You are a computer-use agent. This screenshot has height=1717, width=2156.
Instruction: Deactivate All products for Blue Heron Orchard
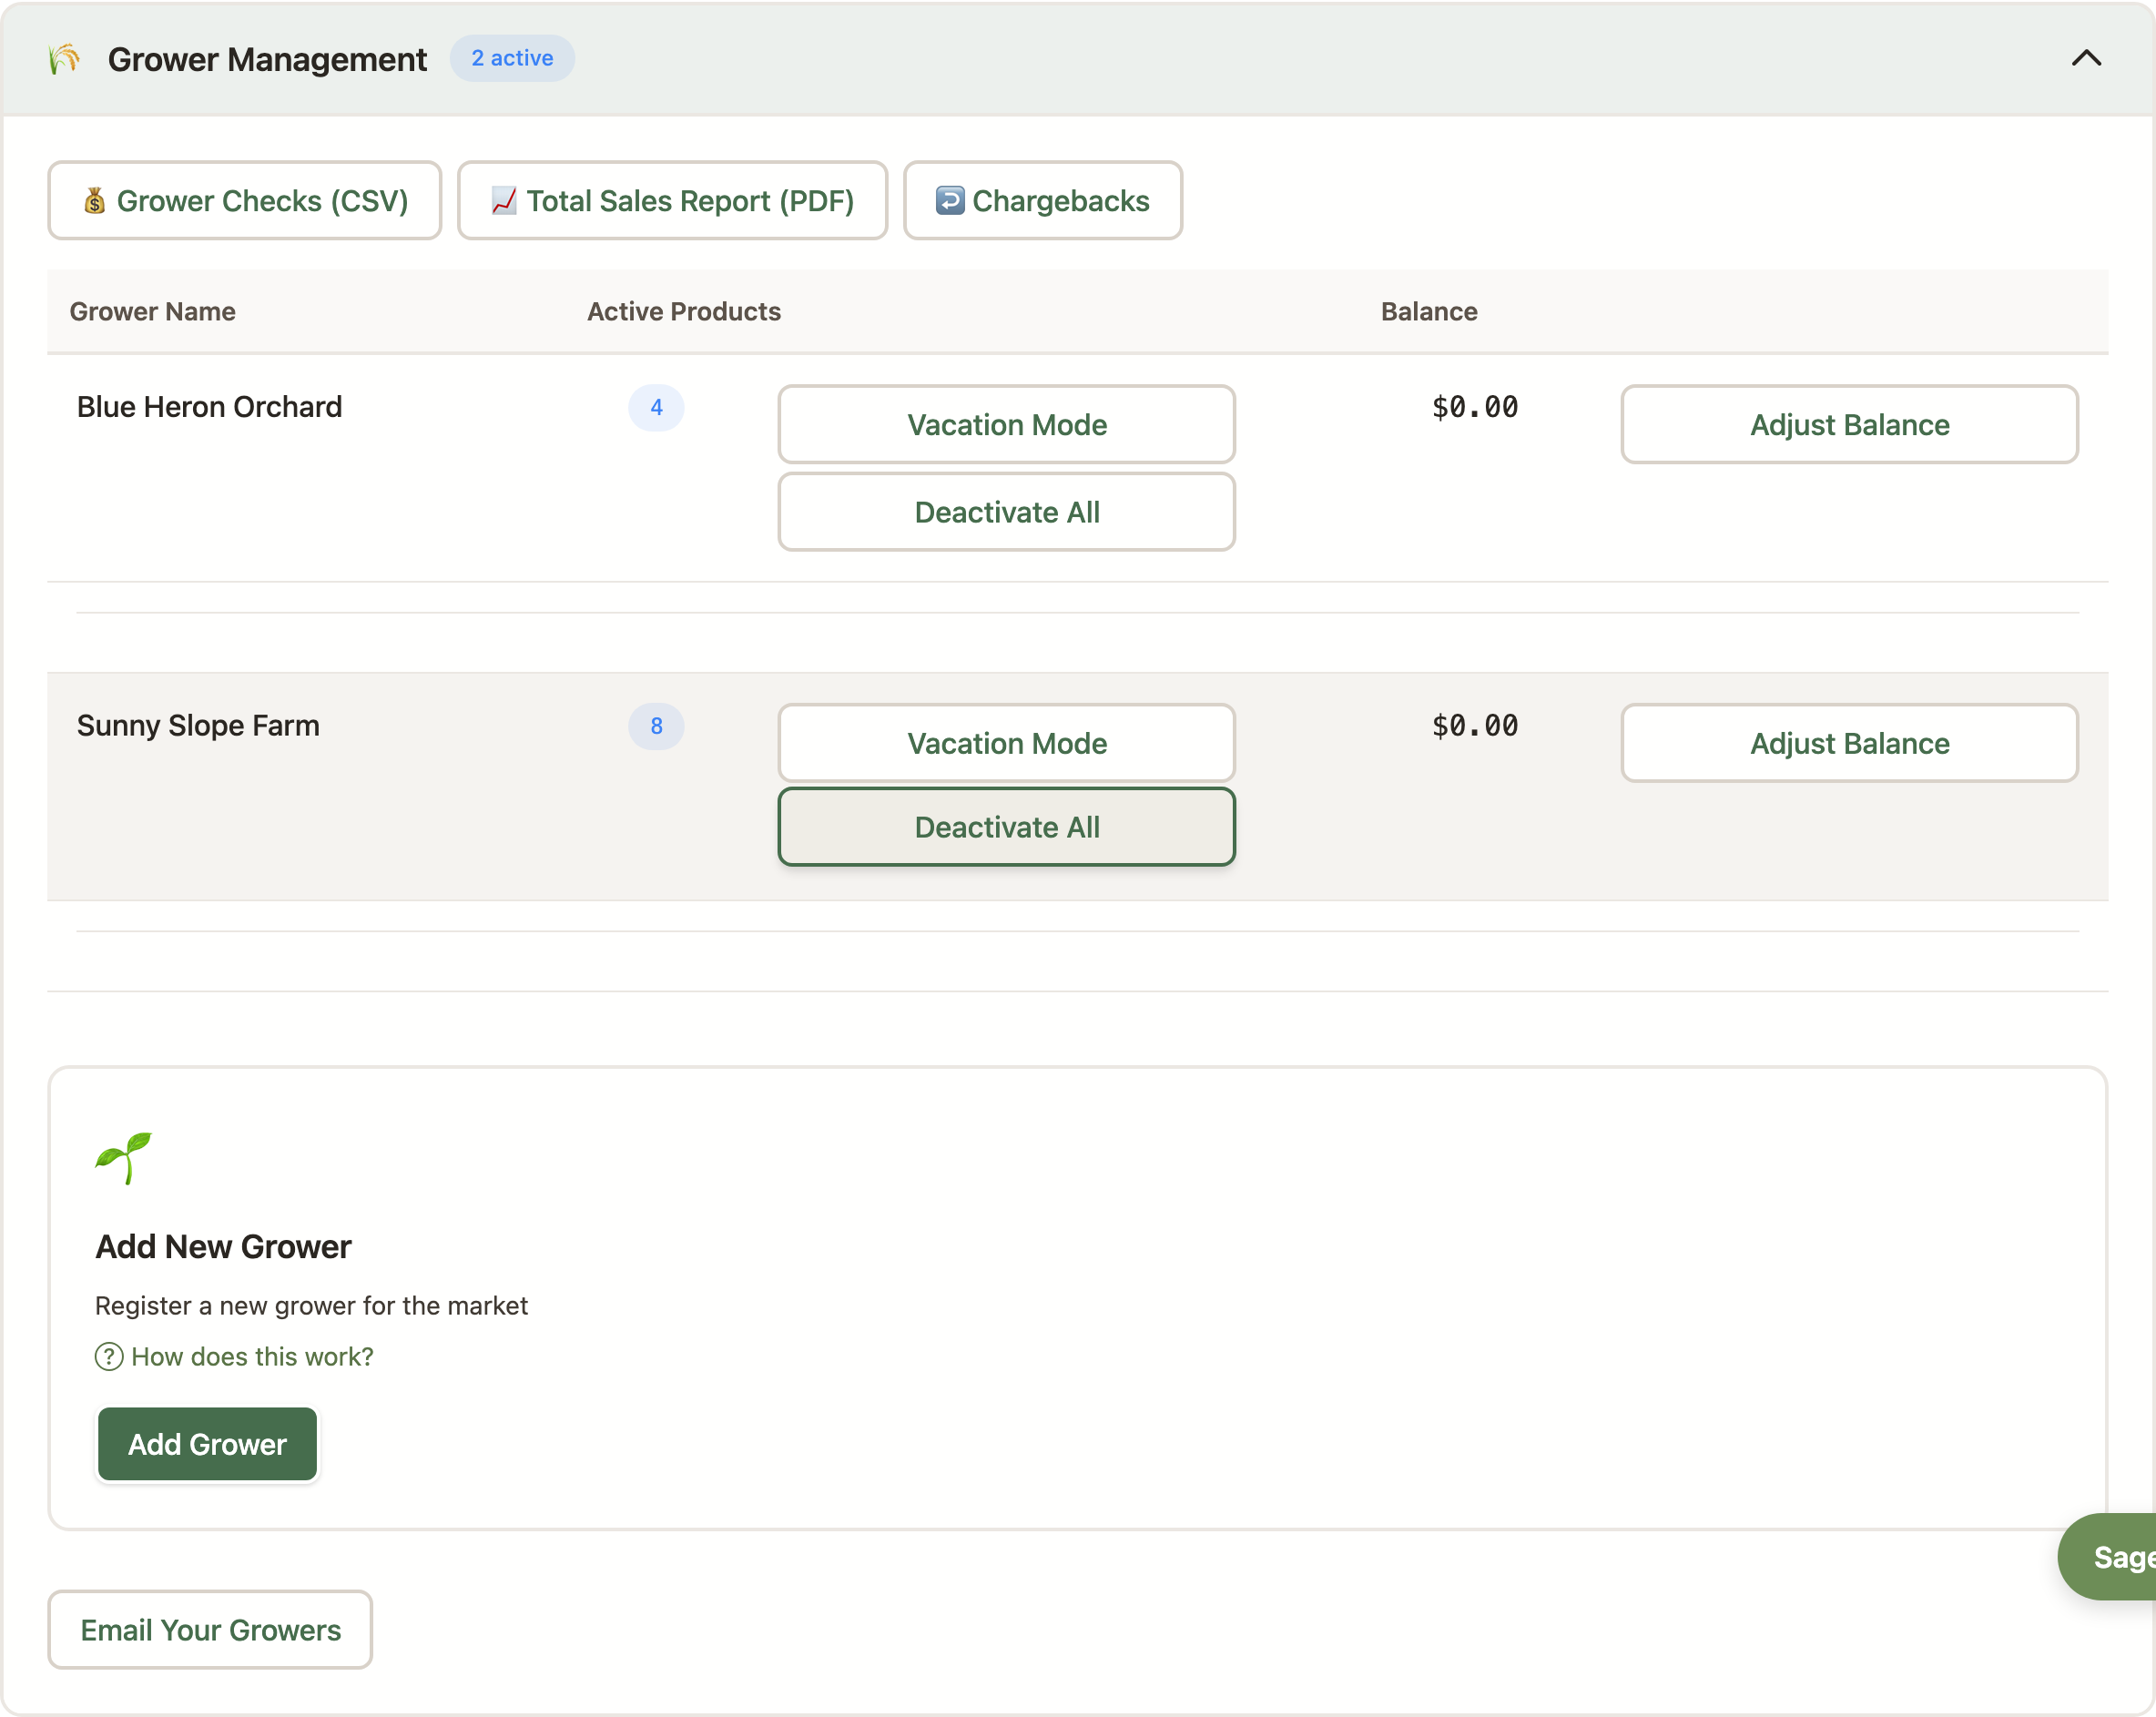[x=1007, y=512]
